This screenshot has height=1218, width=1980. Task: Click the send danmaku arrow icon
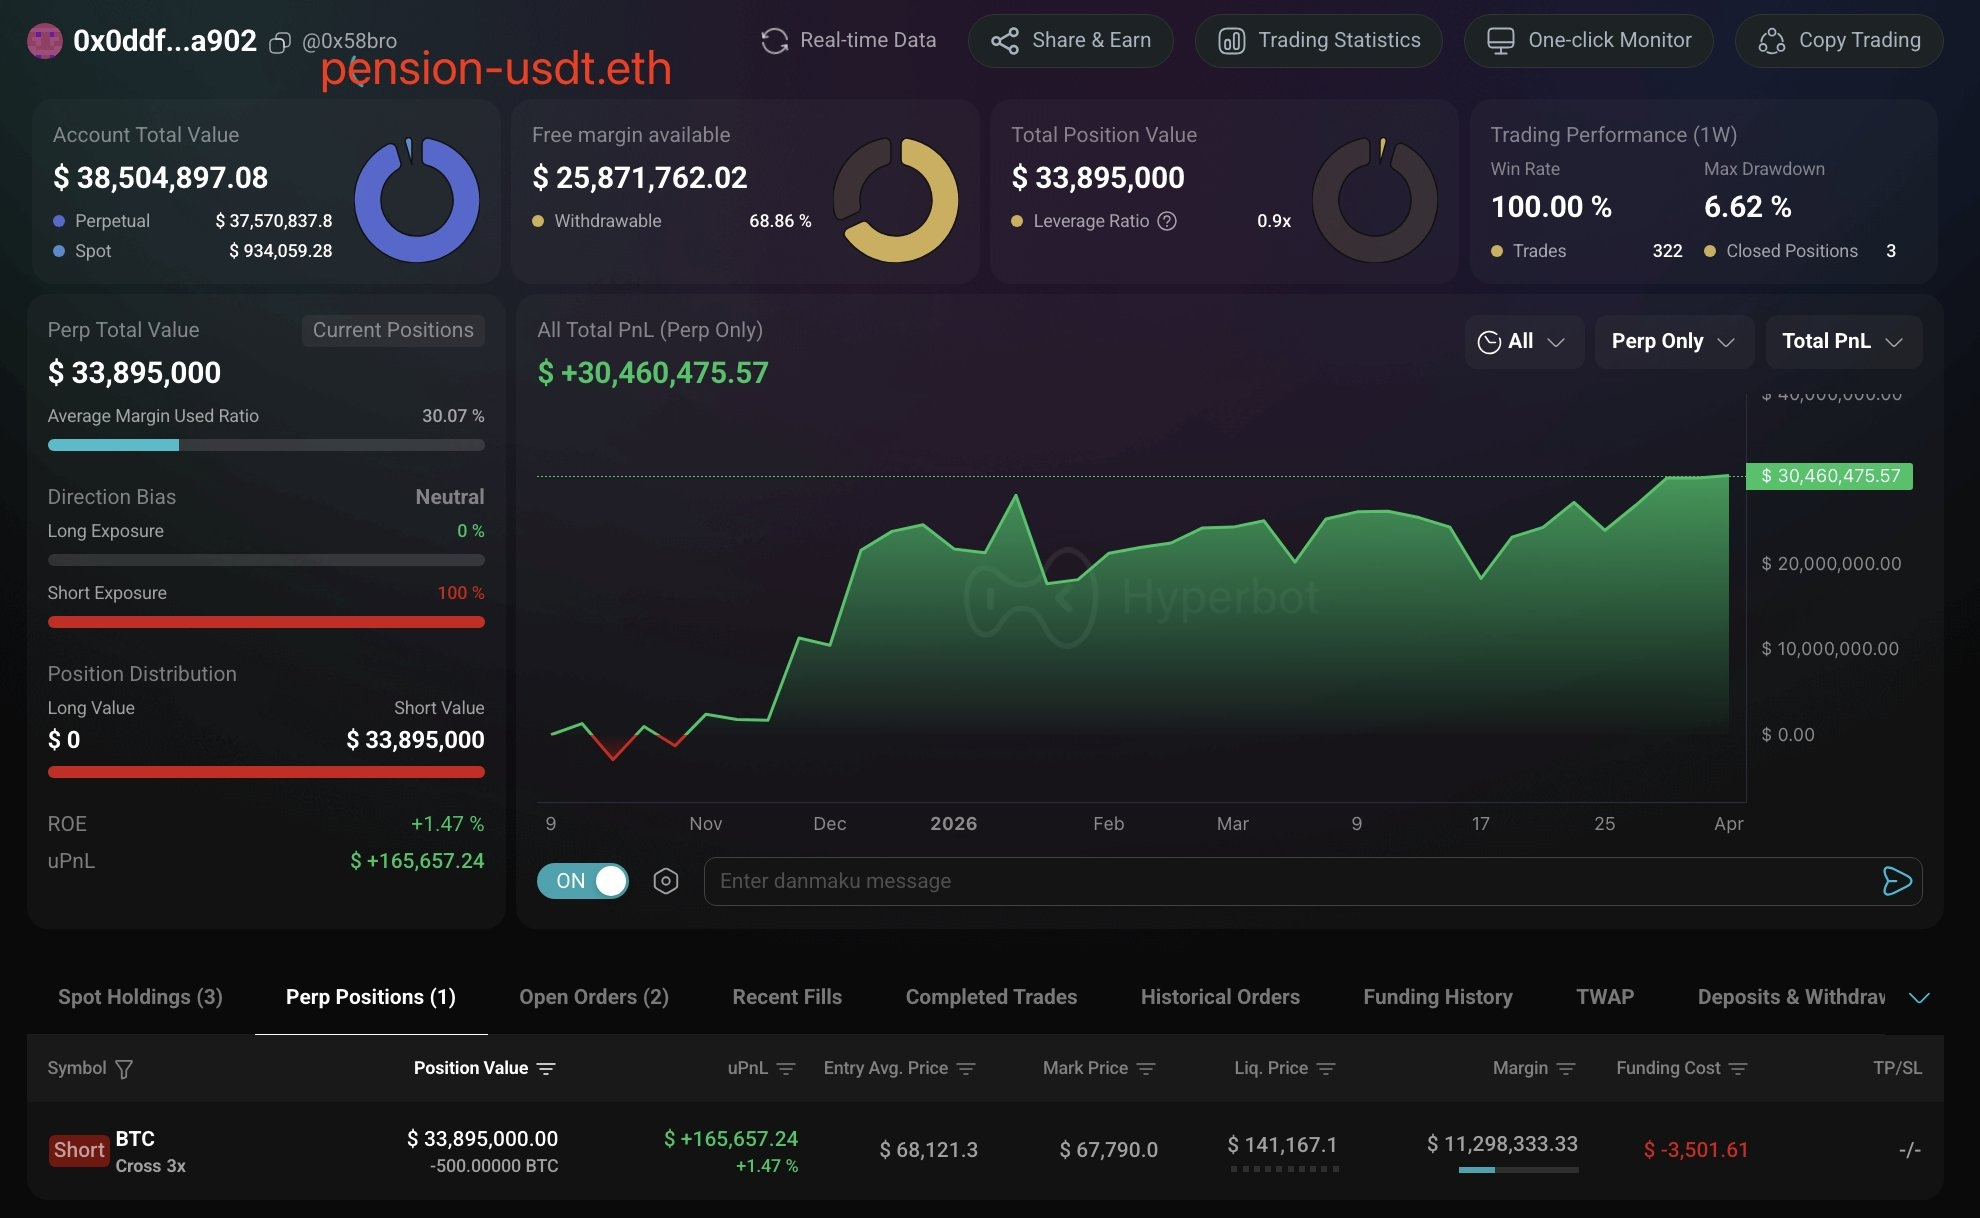point(1896,881)
